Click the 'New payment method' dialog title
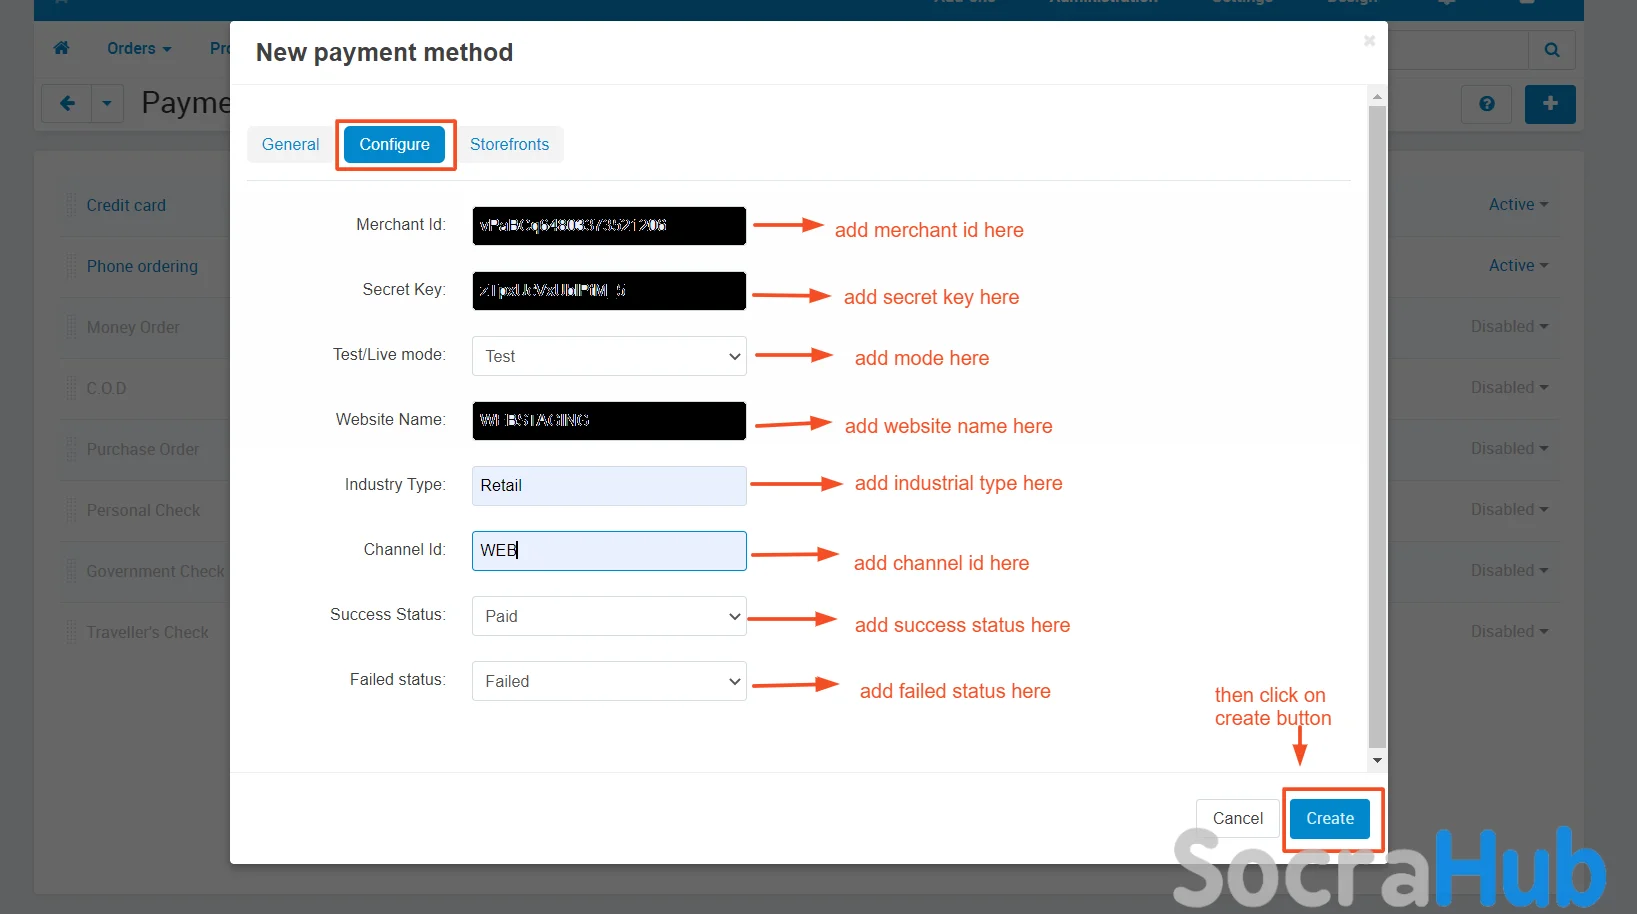Image resolution: width=1637 pixels, height=914 pixels. 384,52
